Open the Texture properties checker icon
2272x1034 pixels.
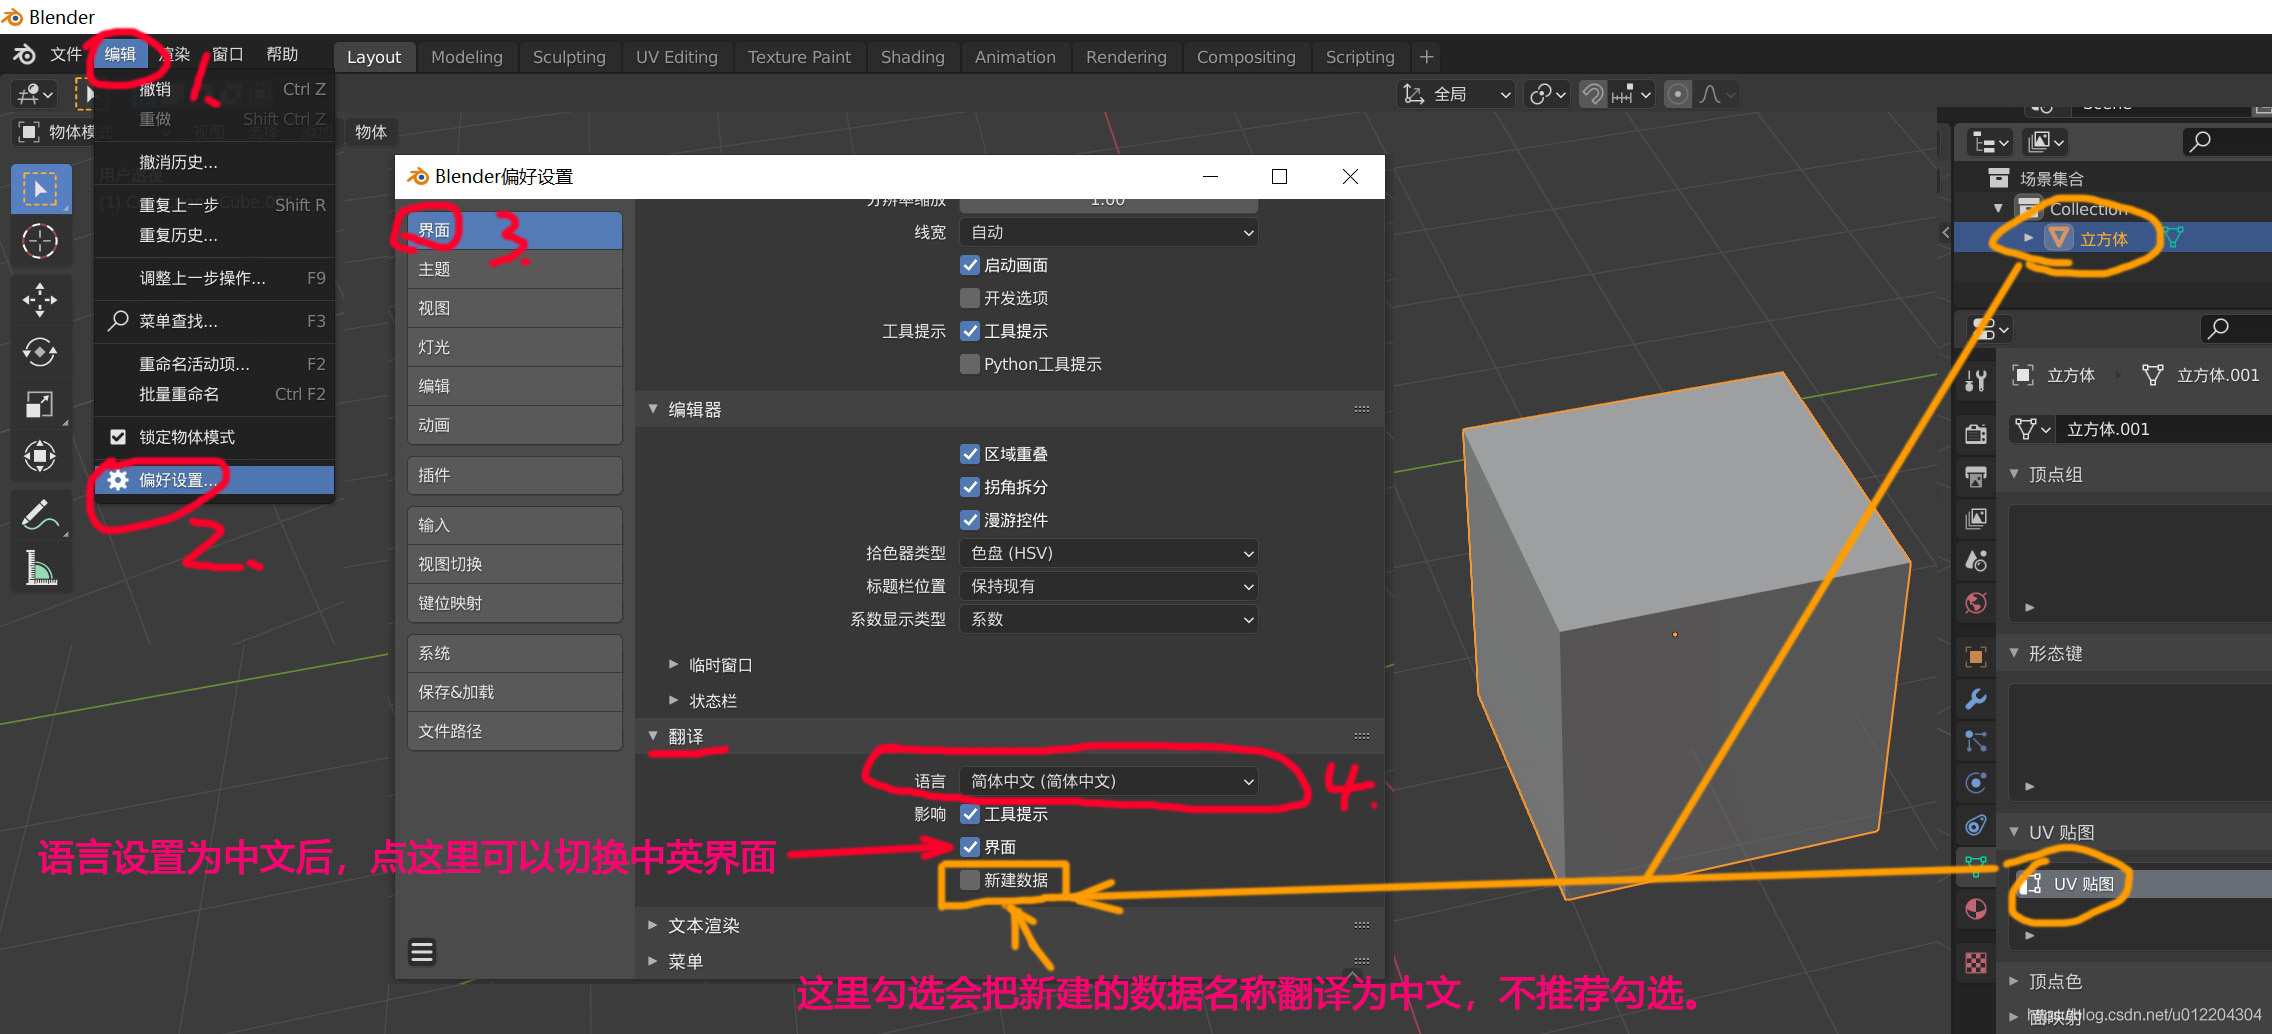click(x=1976, y=962)
